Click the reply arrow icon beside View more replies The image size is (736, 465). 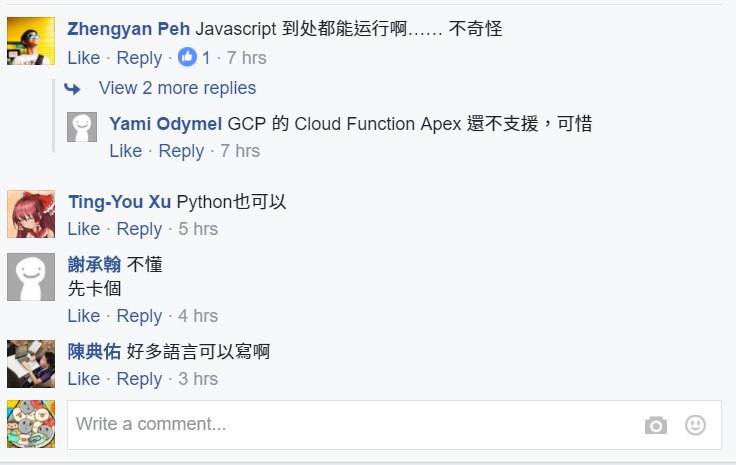[x=72, y=88]
